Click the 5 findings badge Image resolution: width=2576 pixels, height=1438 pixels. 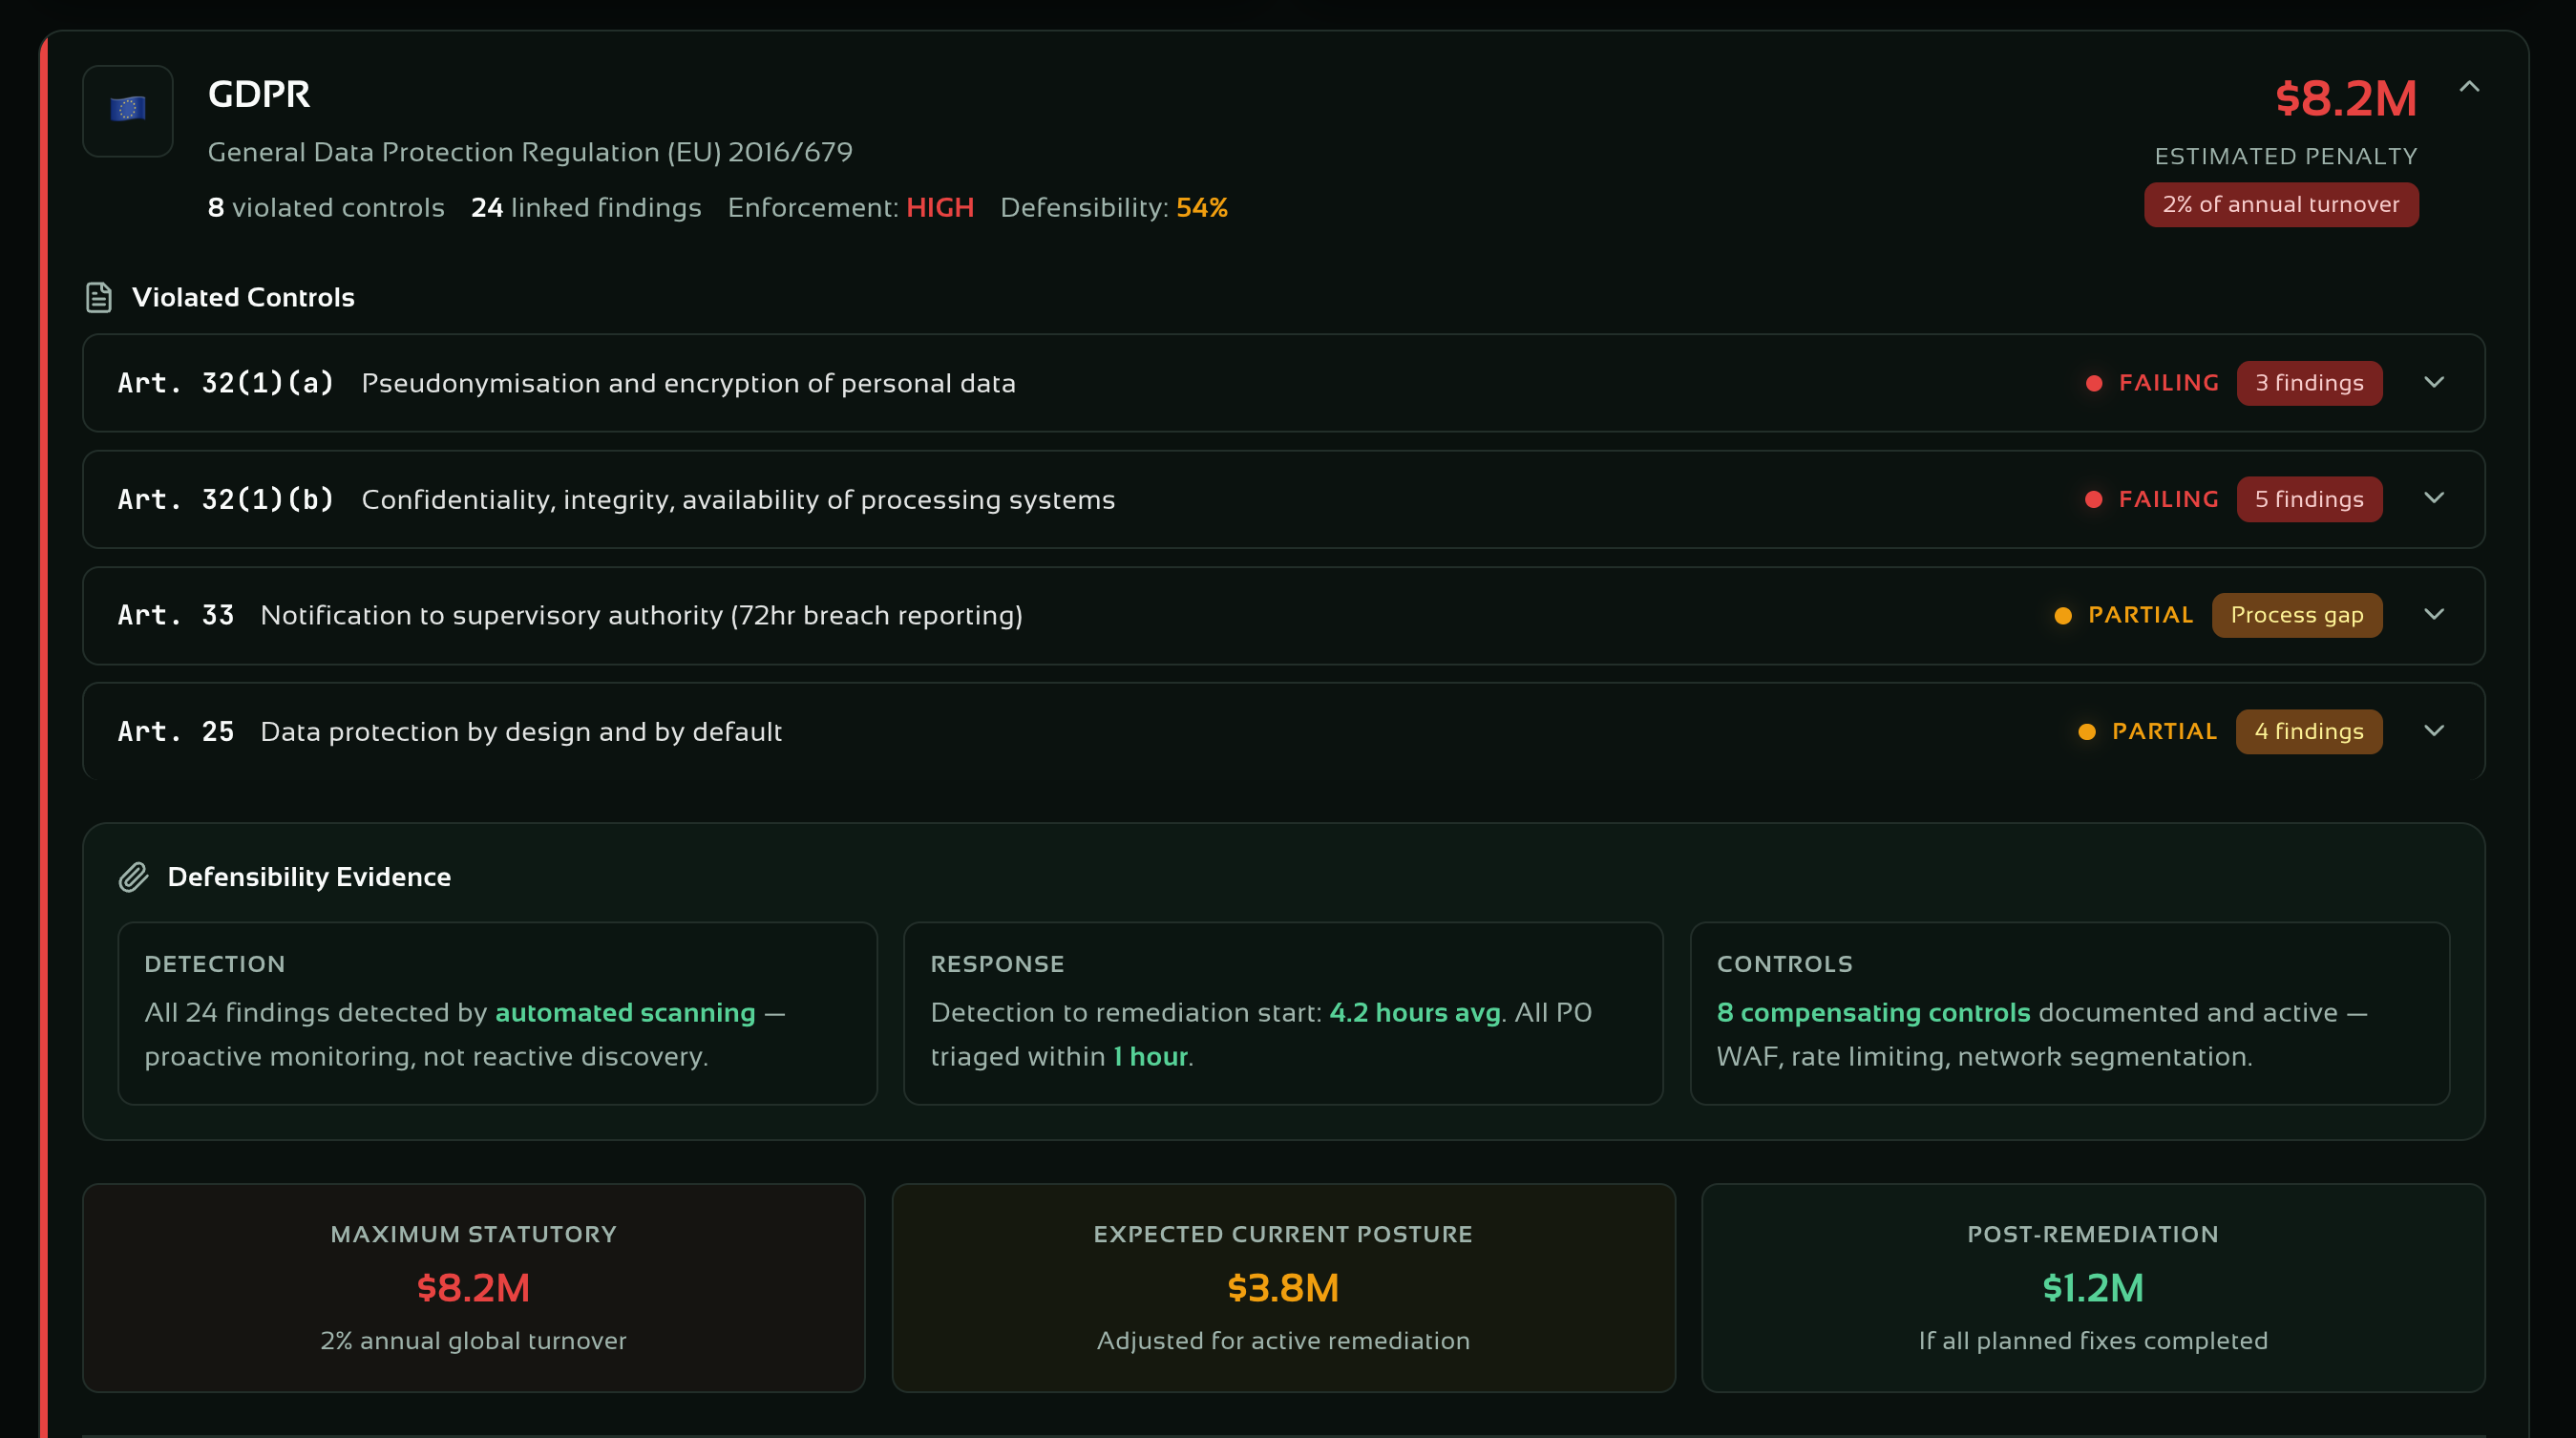coord(2309,499)
